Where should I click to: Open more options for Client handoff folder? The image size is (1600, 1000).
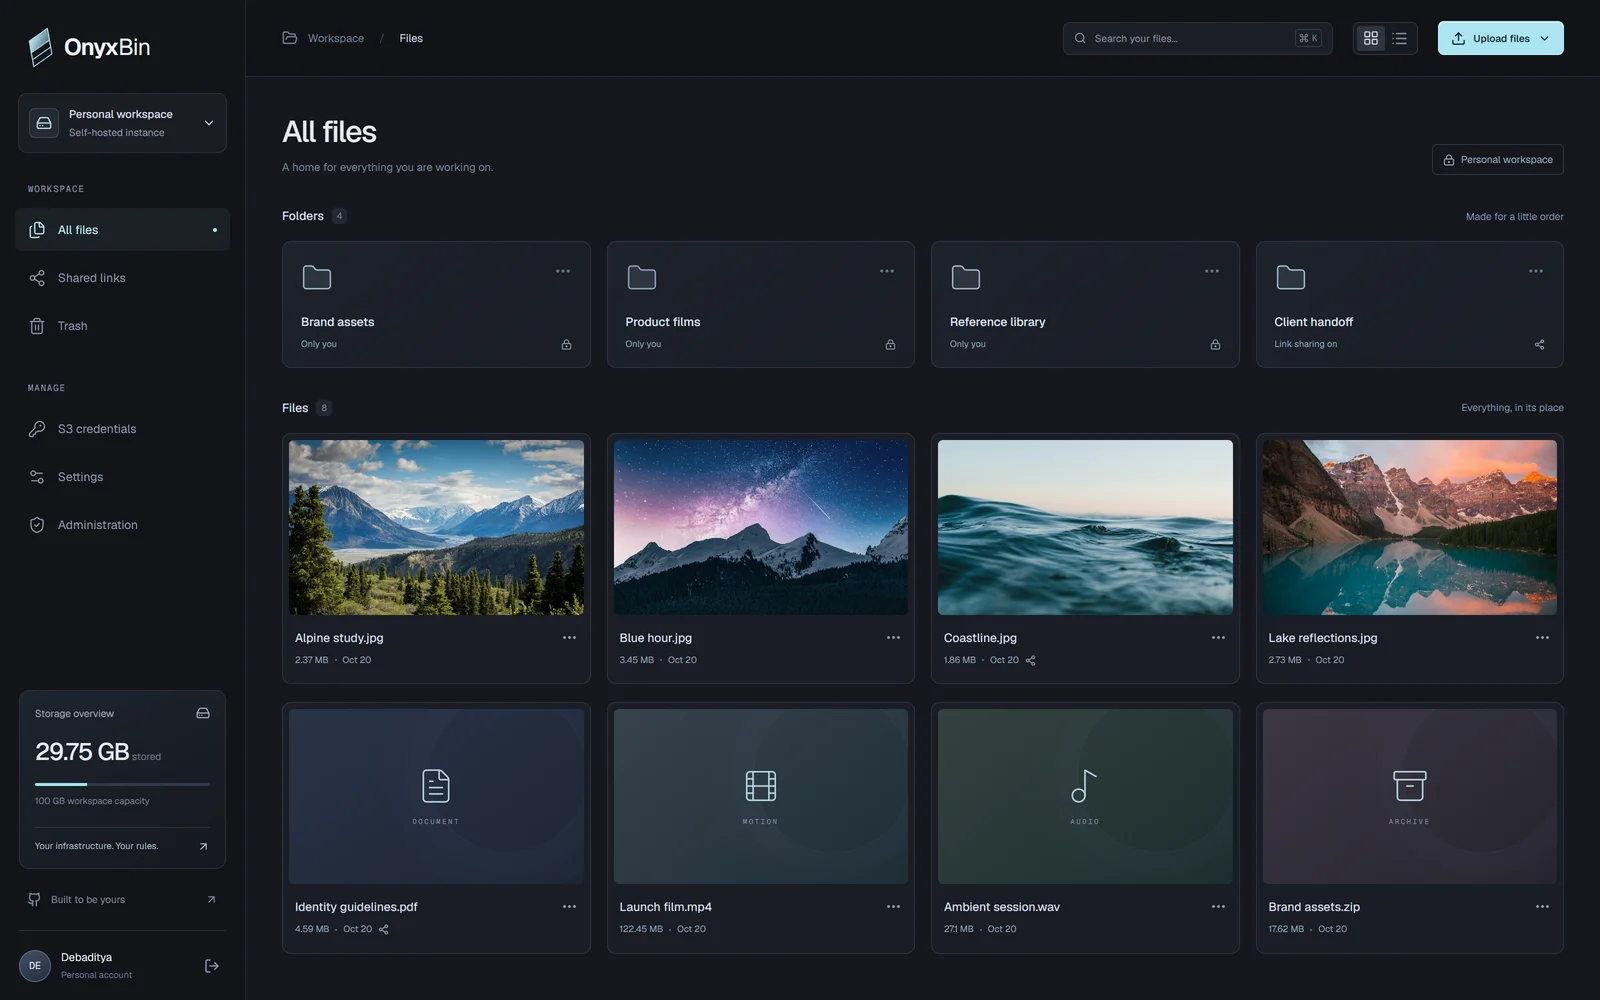click(1536, 271)
